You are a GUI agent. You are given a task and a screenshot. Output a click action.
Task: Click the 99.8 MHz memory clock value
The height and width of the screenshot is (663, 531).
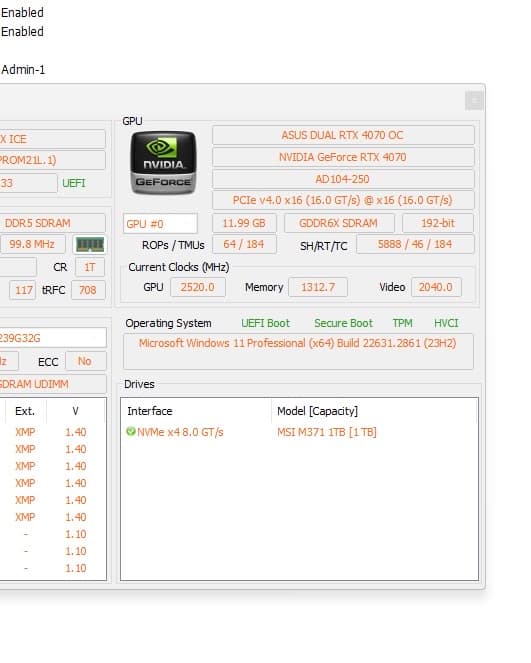(x=33, y=244)
